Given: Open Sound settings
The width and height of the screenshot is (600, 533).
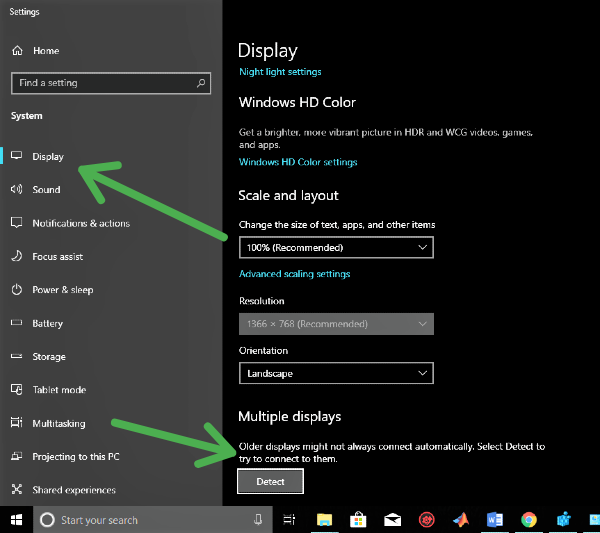Looking at the screenshot, I should tap(46, 189).
